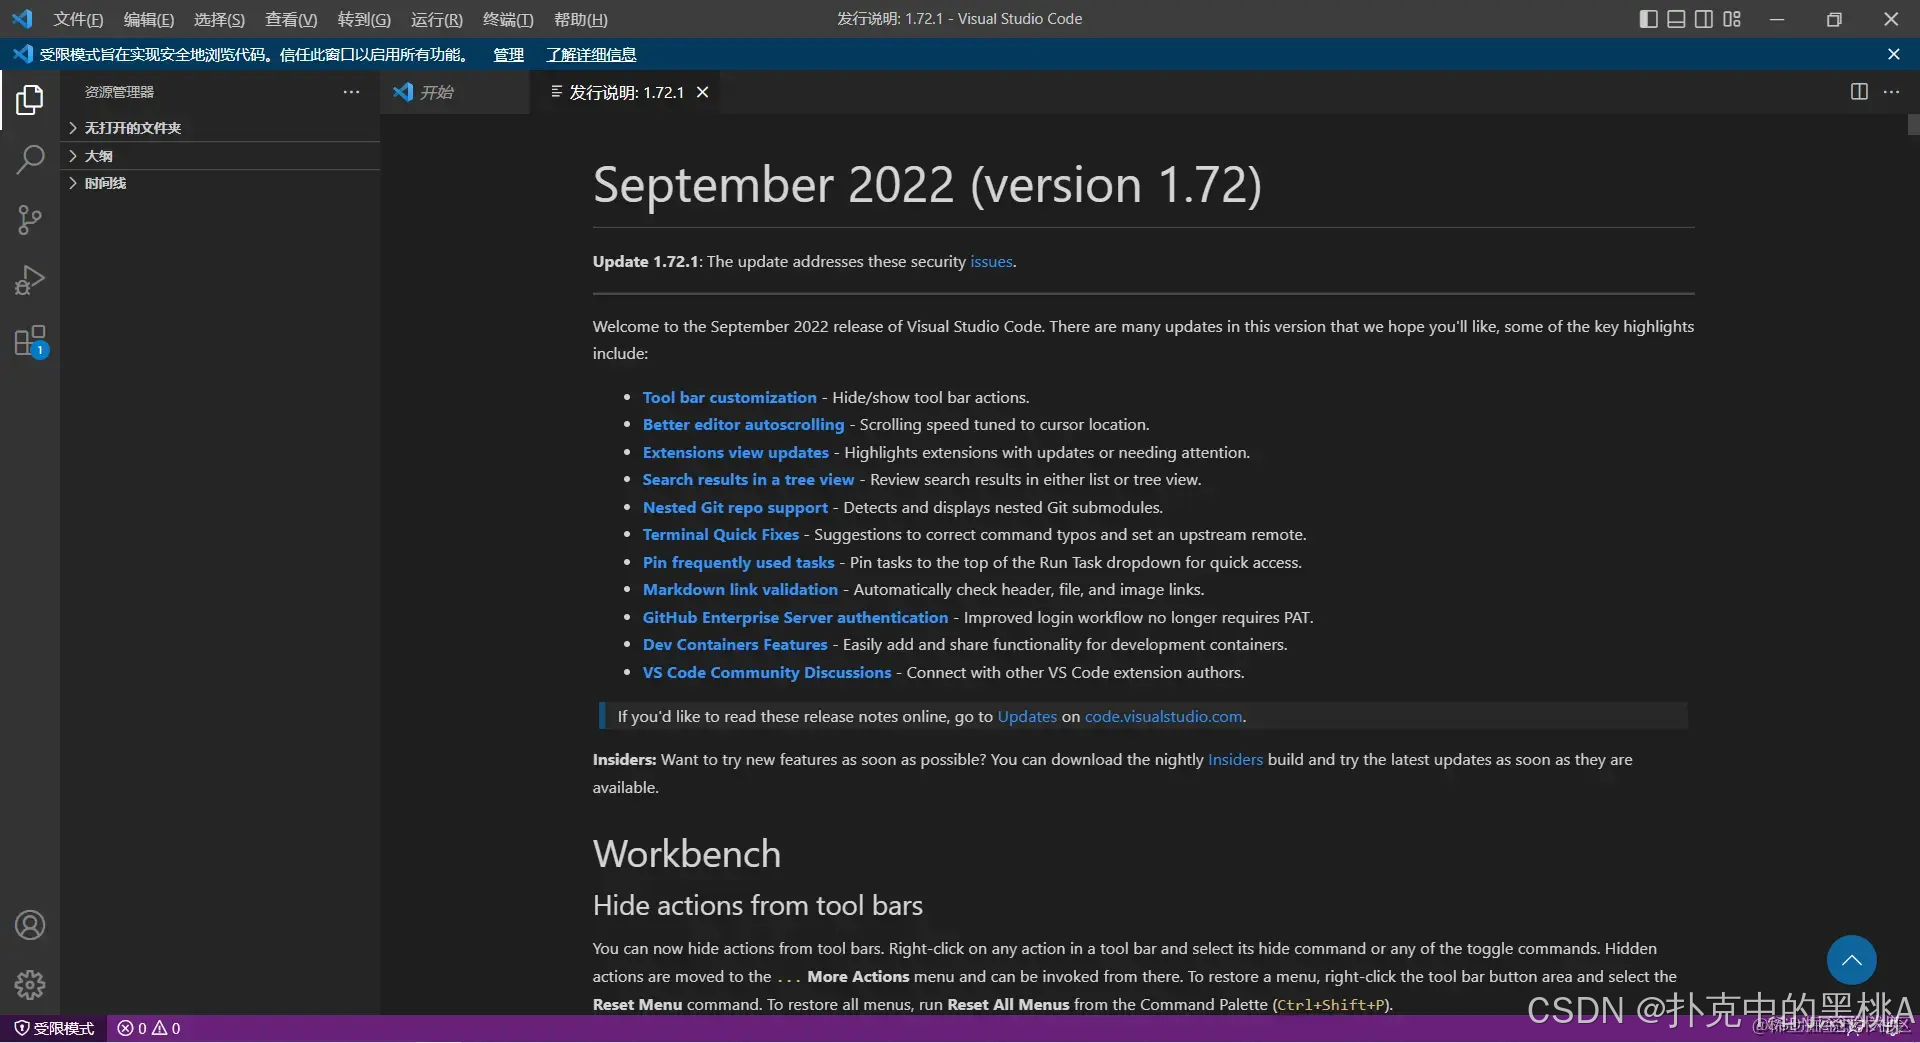Switch to the 开始 tab
This screenshot has width=1920, height=1043.
455,92
